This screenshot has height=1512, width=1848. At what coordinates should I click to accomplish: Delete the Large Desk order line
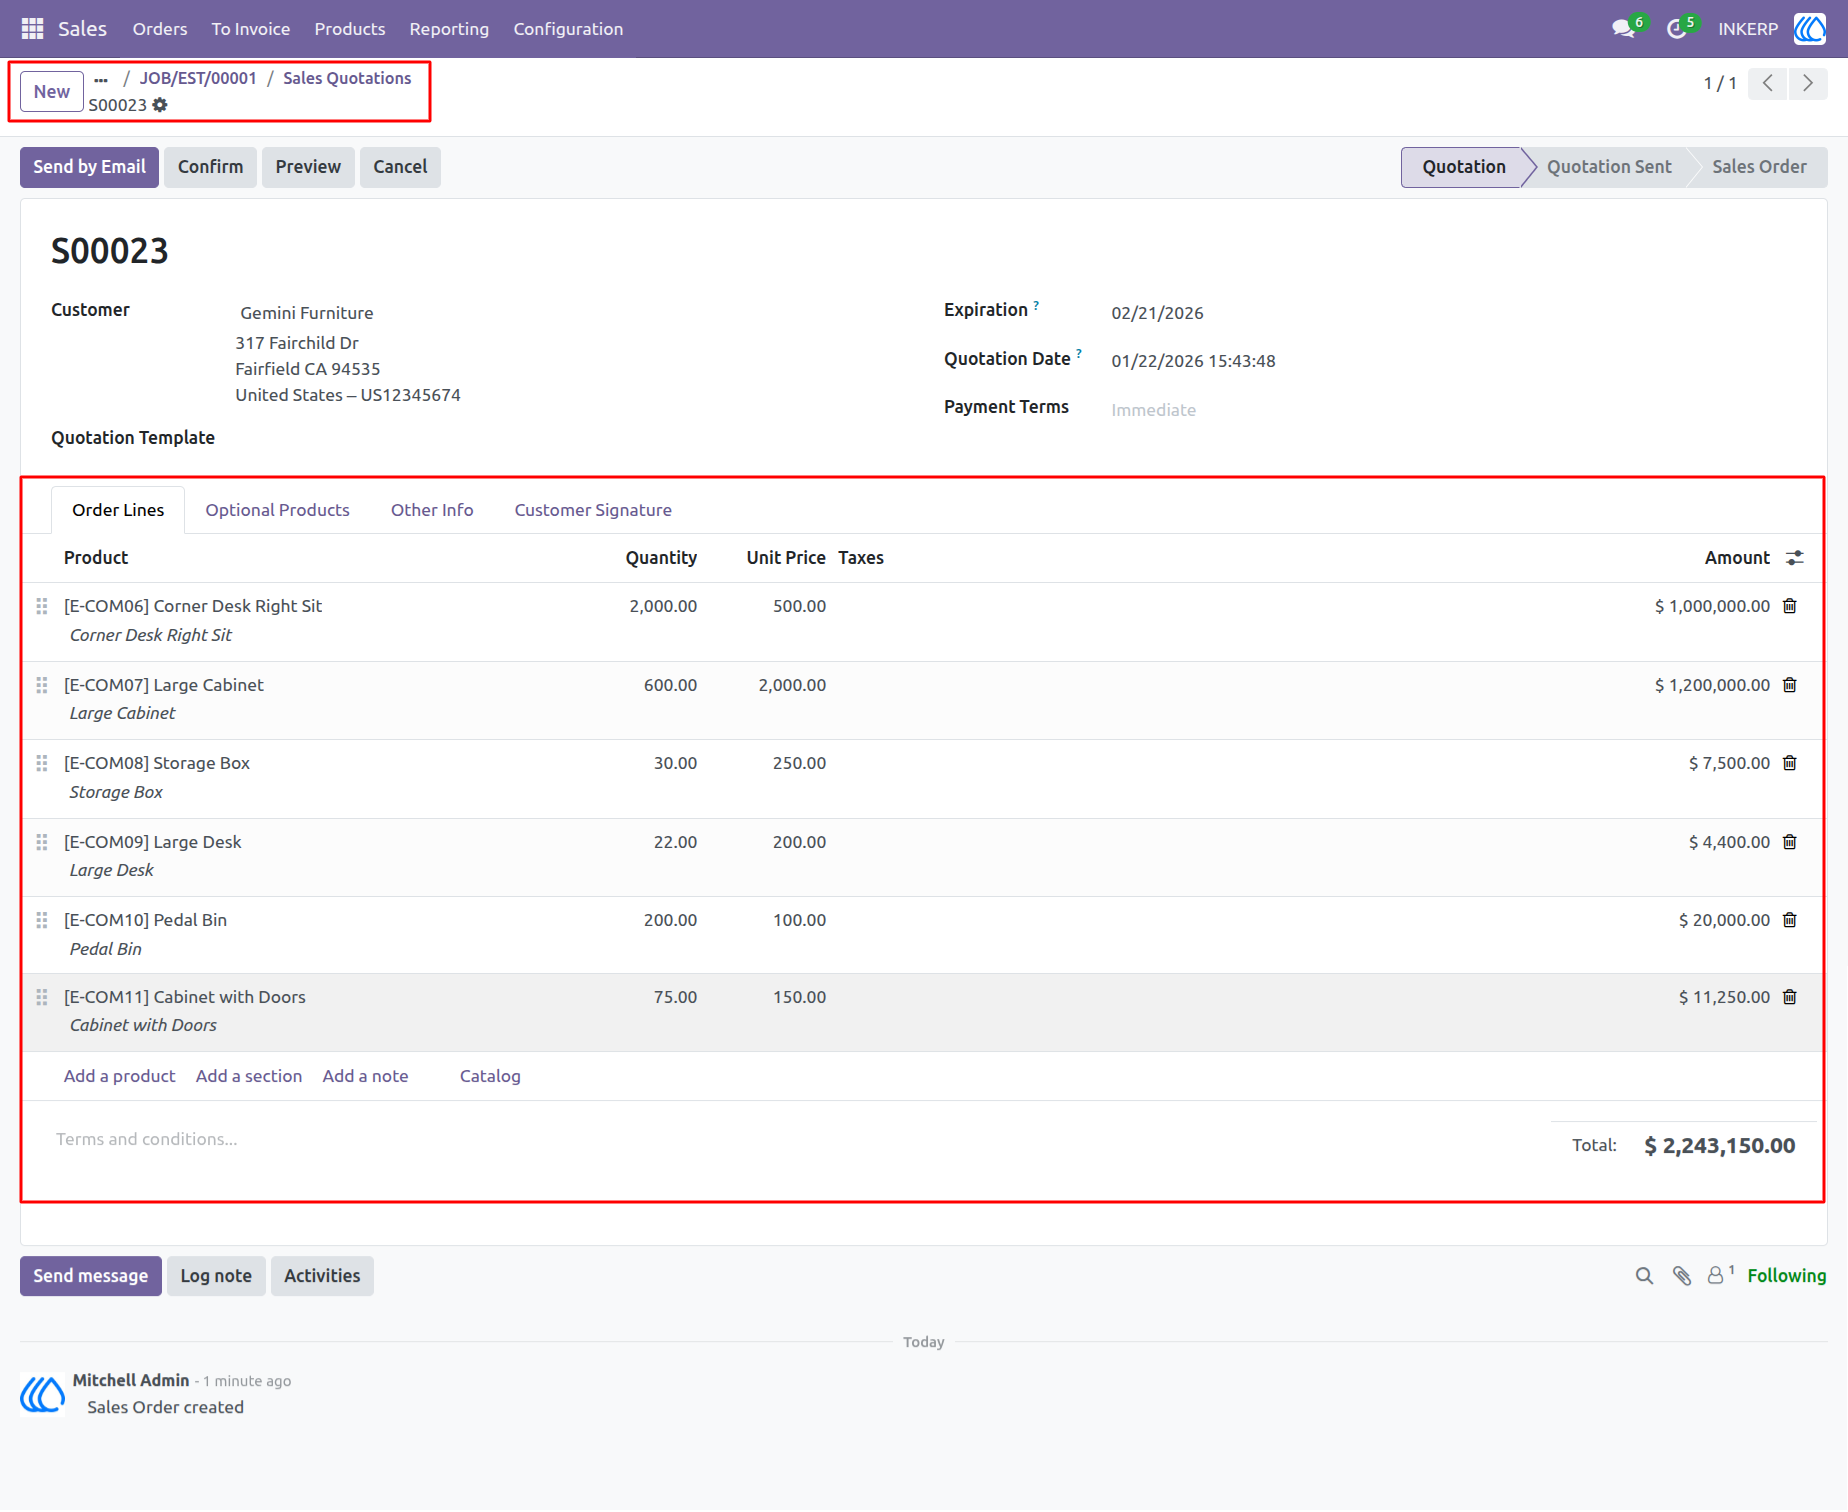1790,842
